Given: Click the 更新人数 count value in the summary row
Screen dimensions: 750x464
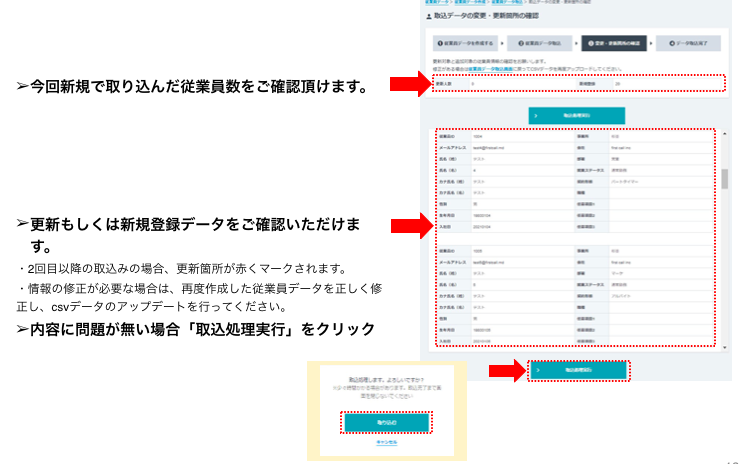Looking at the screenshot, I should point(473,84).
